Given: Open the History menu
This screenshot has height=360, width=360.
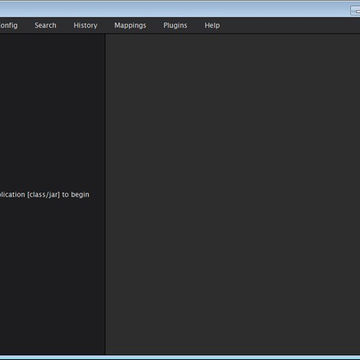Looking at the screenshot, I should (x=85, y=26).
